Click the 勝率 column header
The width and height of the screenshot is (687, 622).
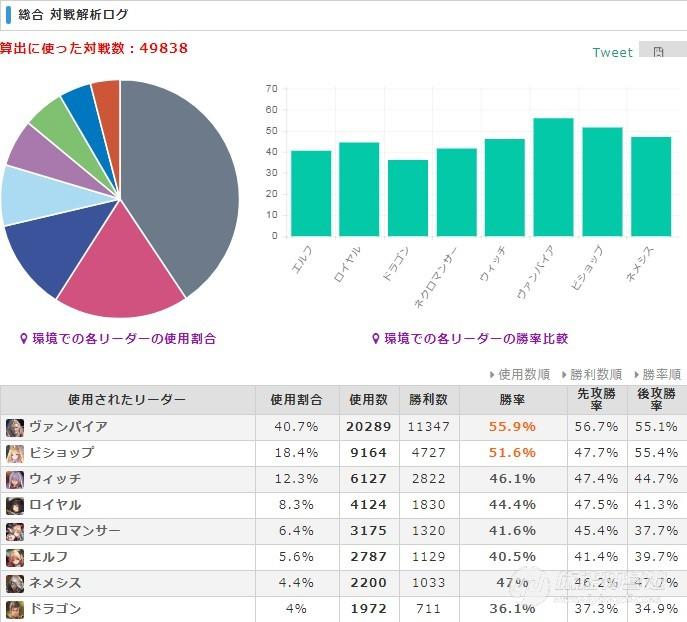coord(512,399)
